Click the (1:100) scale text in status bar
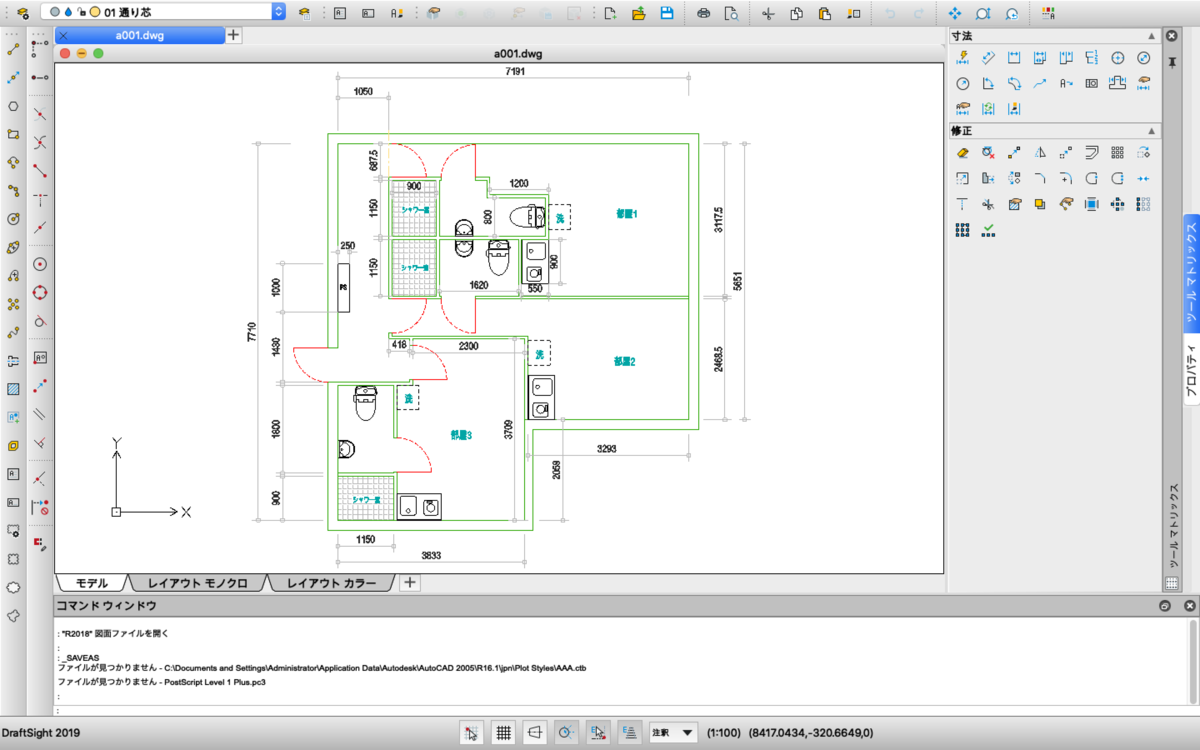The height and width of the screenshot is (750, 1200). click(x=723, y=733)
